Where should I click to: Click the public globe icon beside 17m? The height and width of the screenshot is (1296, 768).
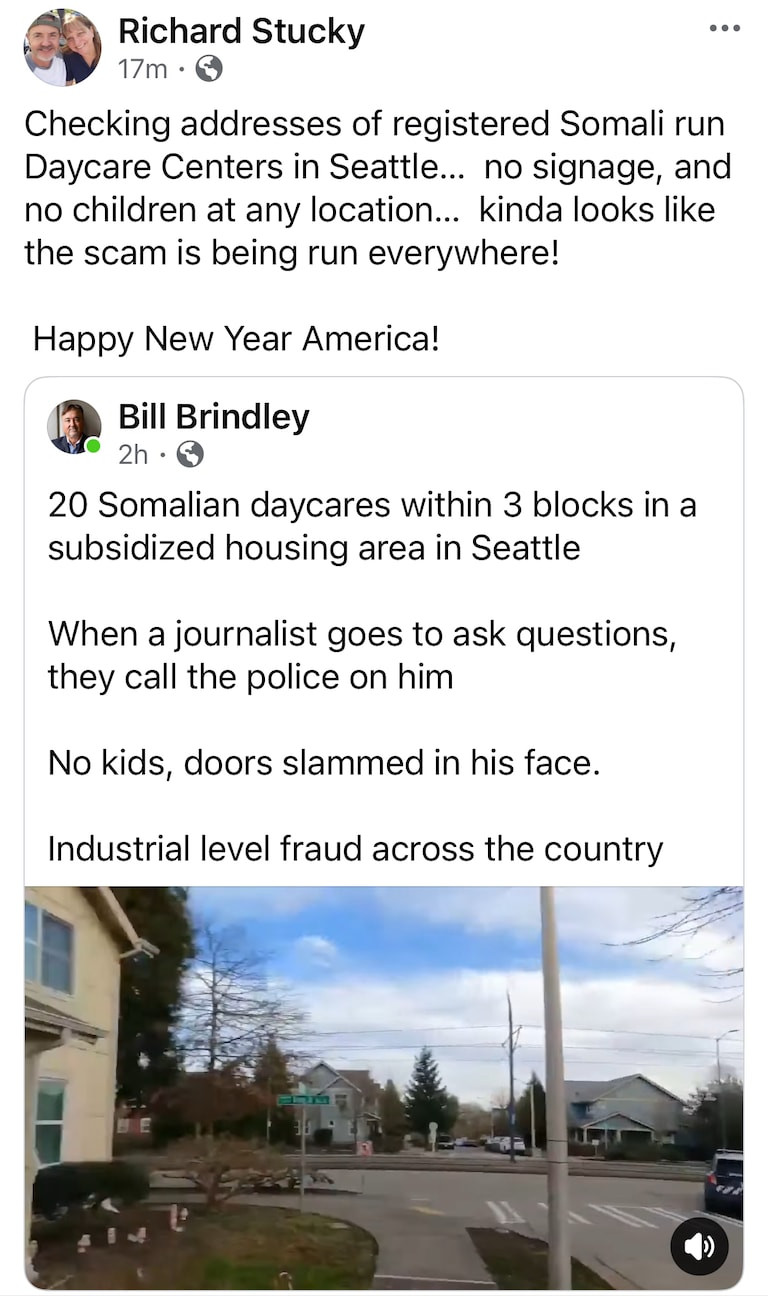tap(208, 69)
